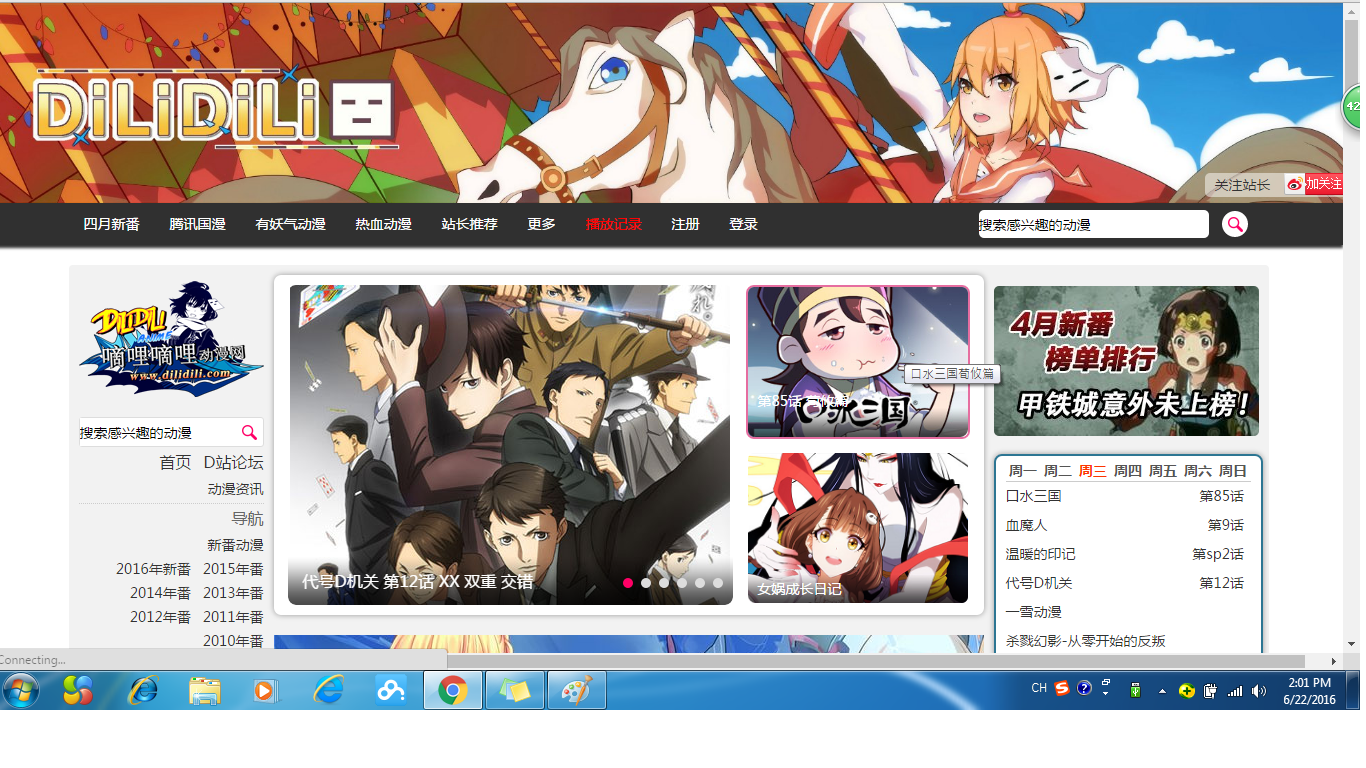
Task: Open 动漫资讯 link in sidebar
Action: pyautogui.click(x=235, y=489)
